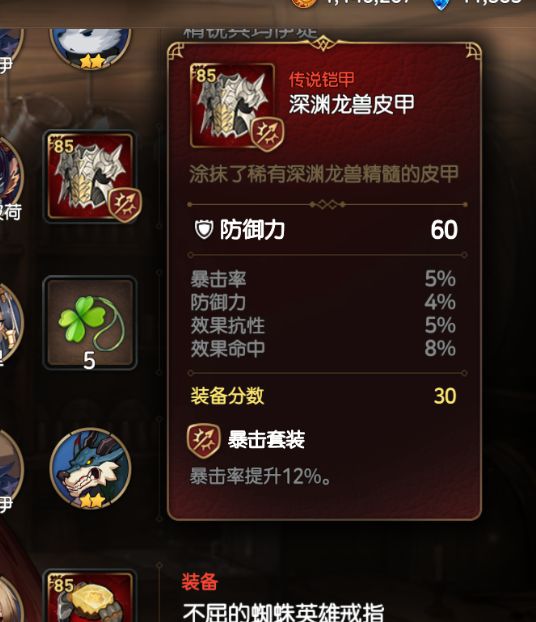Screen dimensions: 536x622
Task: Click the Critical Set icon beside 暴击套装
Action: click(204, 441)
